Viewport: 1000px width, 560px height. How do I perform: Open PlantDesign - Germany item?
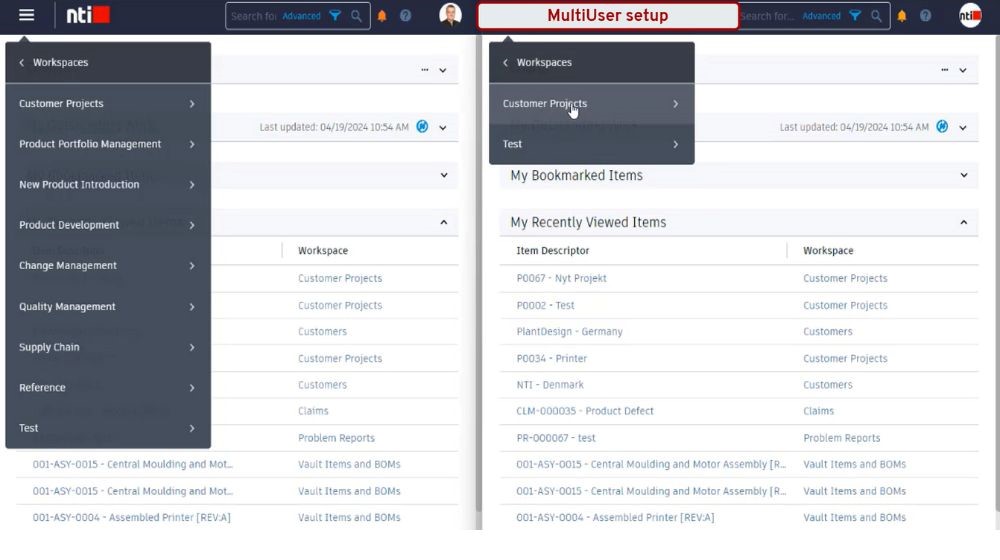(x=570, y=332)
